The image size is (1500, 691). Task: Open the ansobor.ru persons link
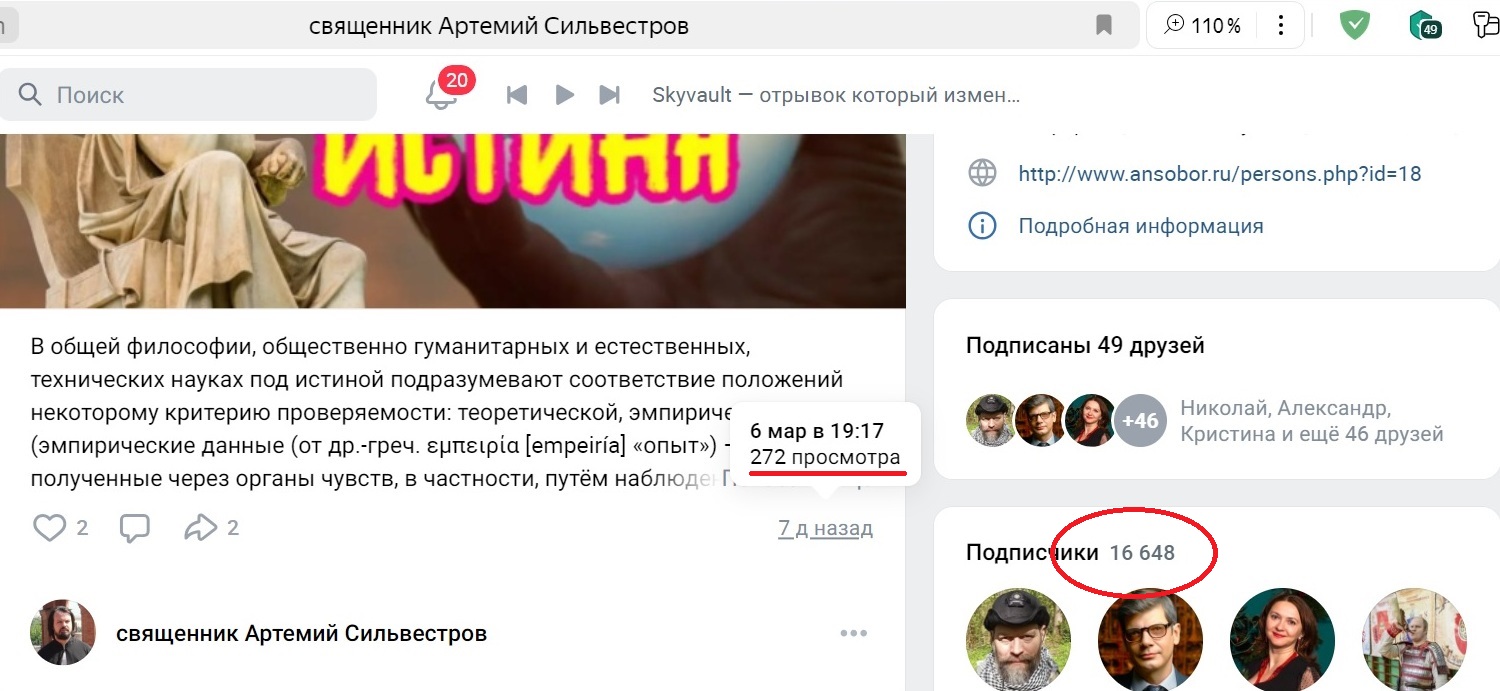pos(1219,173)
